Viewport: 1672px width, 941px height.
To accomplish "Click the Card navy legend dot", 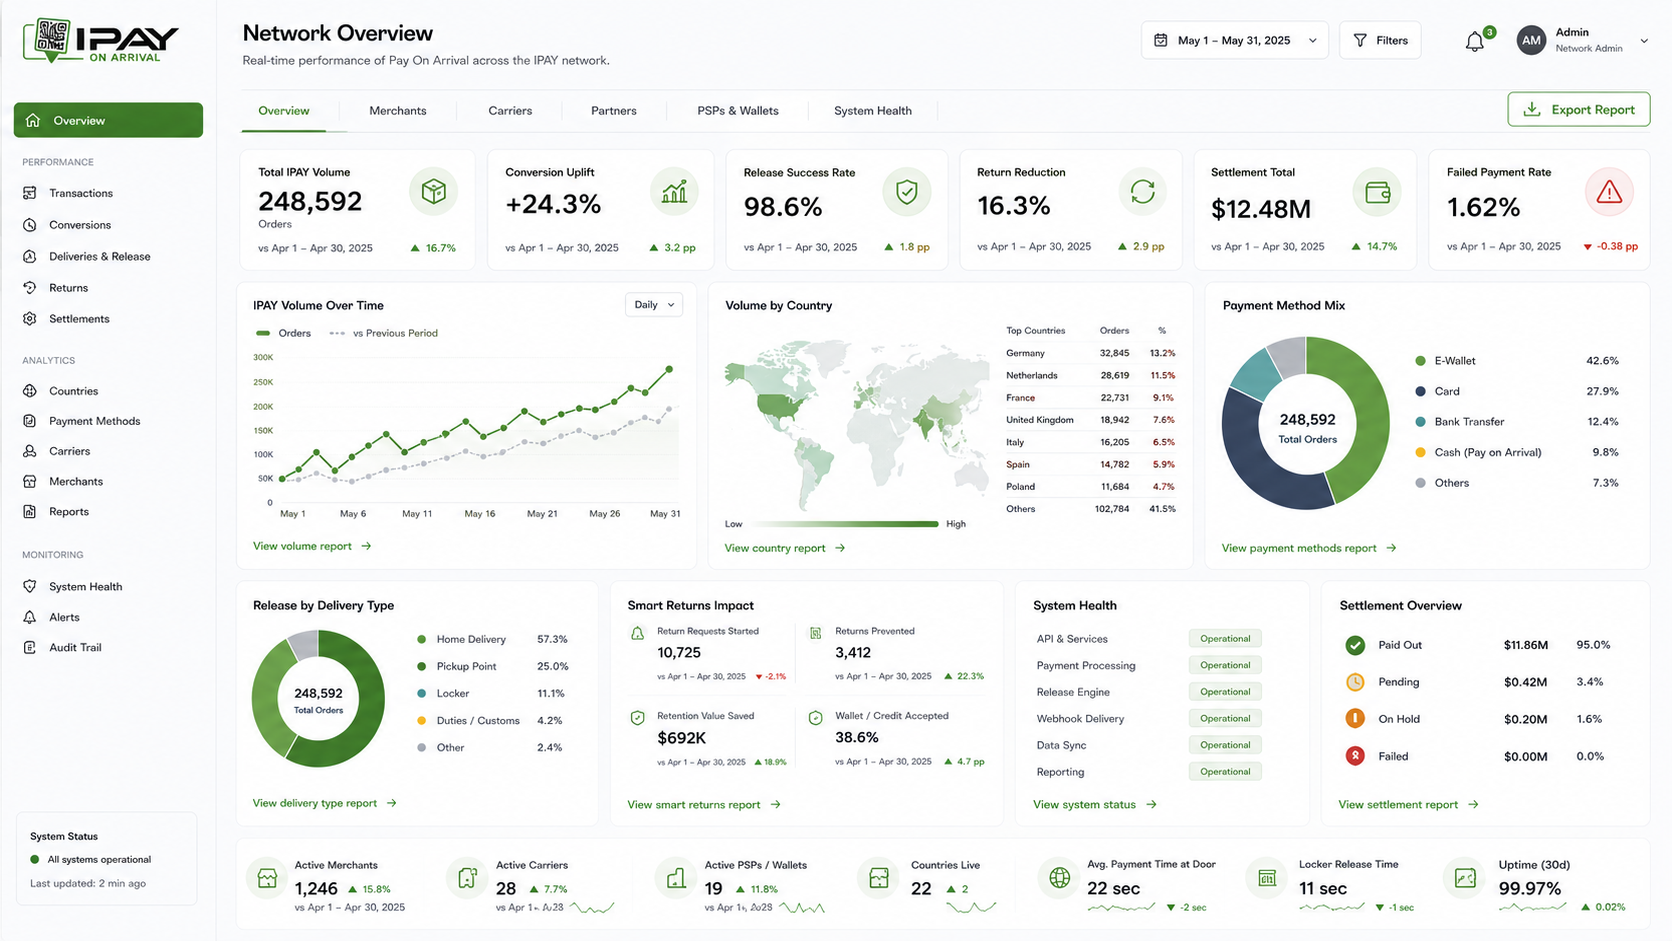I will [x=1420, y=392].
